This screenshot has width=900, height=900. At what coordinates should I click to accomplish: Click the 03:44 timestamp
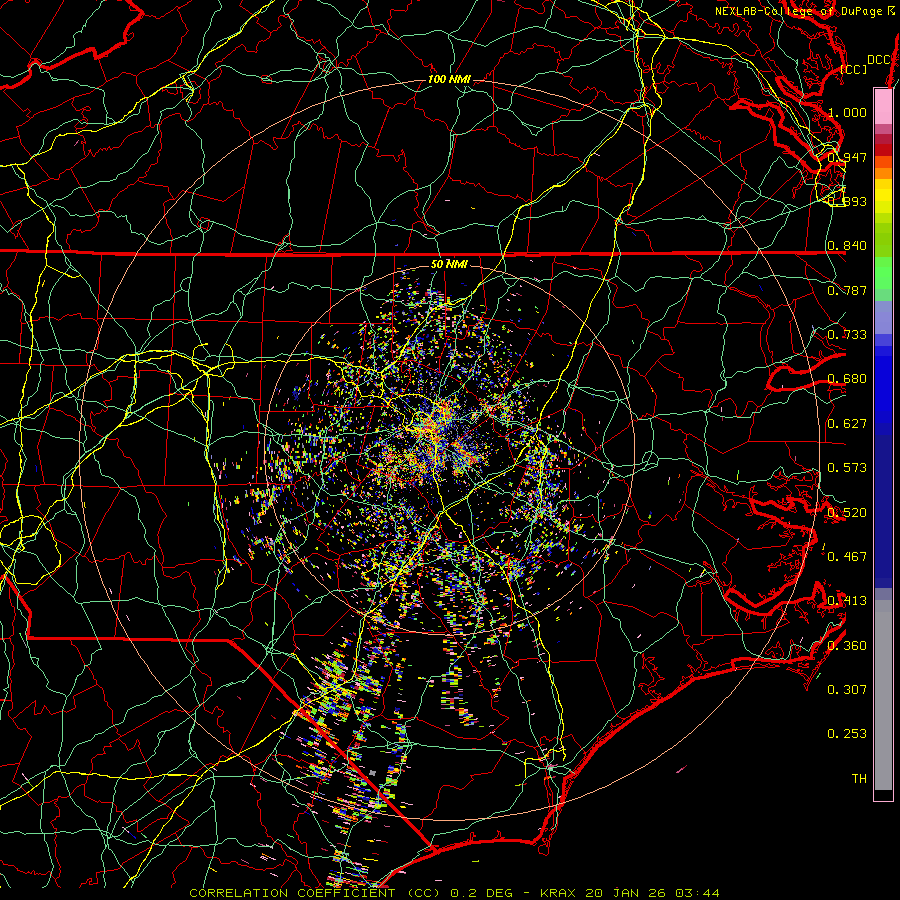(695, 893)
